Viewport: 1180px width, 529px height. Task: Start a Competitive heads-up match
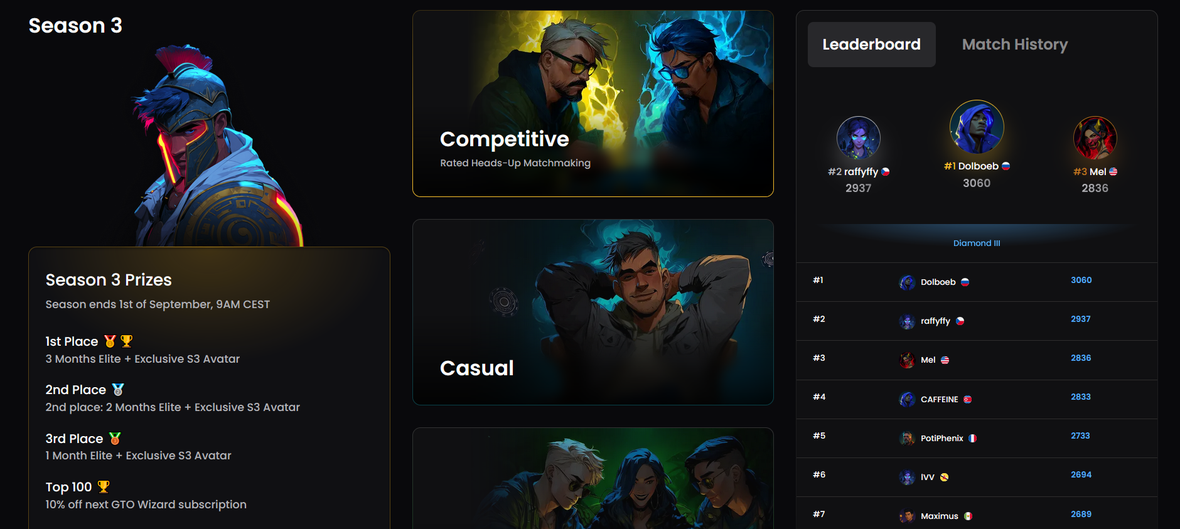point(593,104)
